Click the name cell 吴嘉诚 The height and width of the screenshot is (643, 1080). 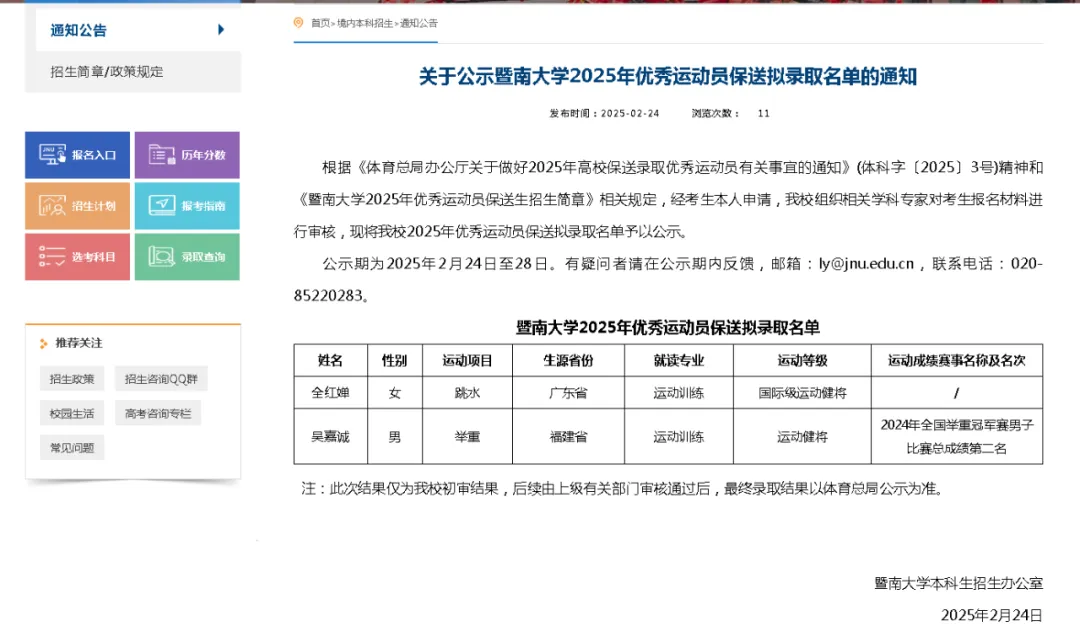331,436
